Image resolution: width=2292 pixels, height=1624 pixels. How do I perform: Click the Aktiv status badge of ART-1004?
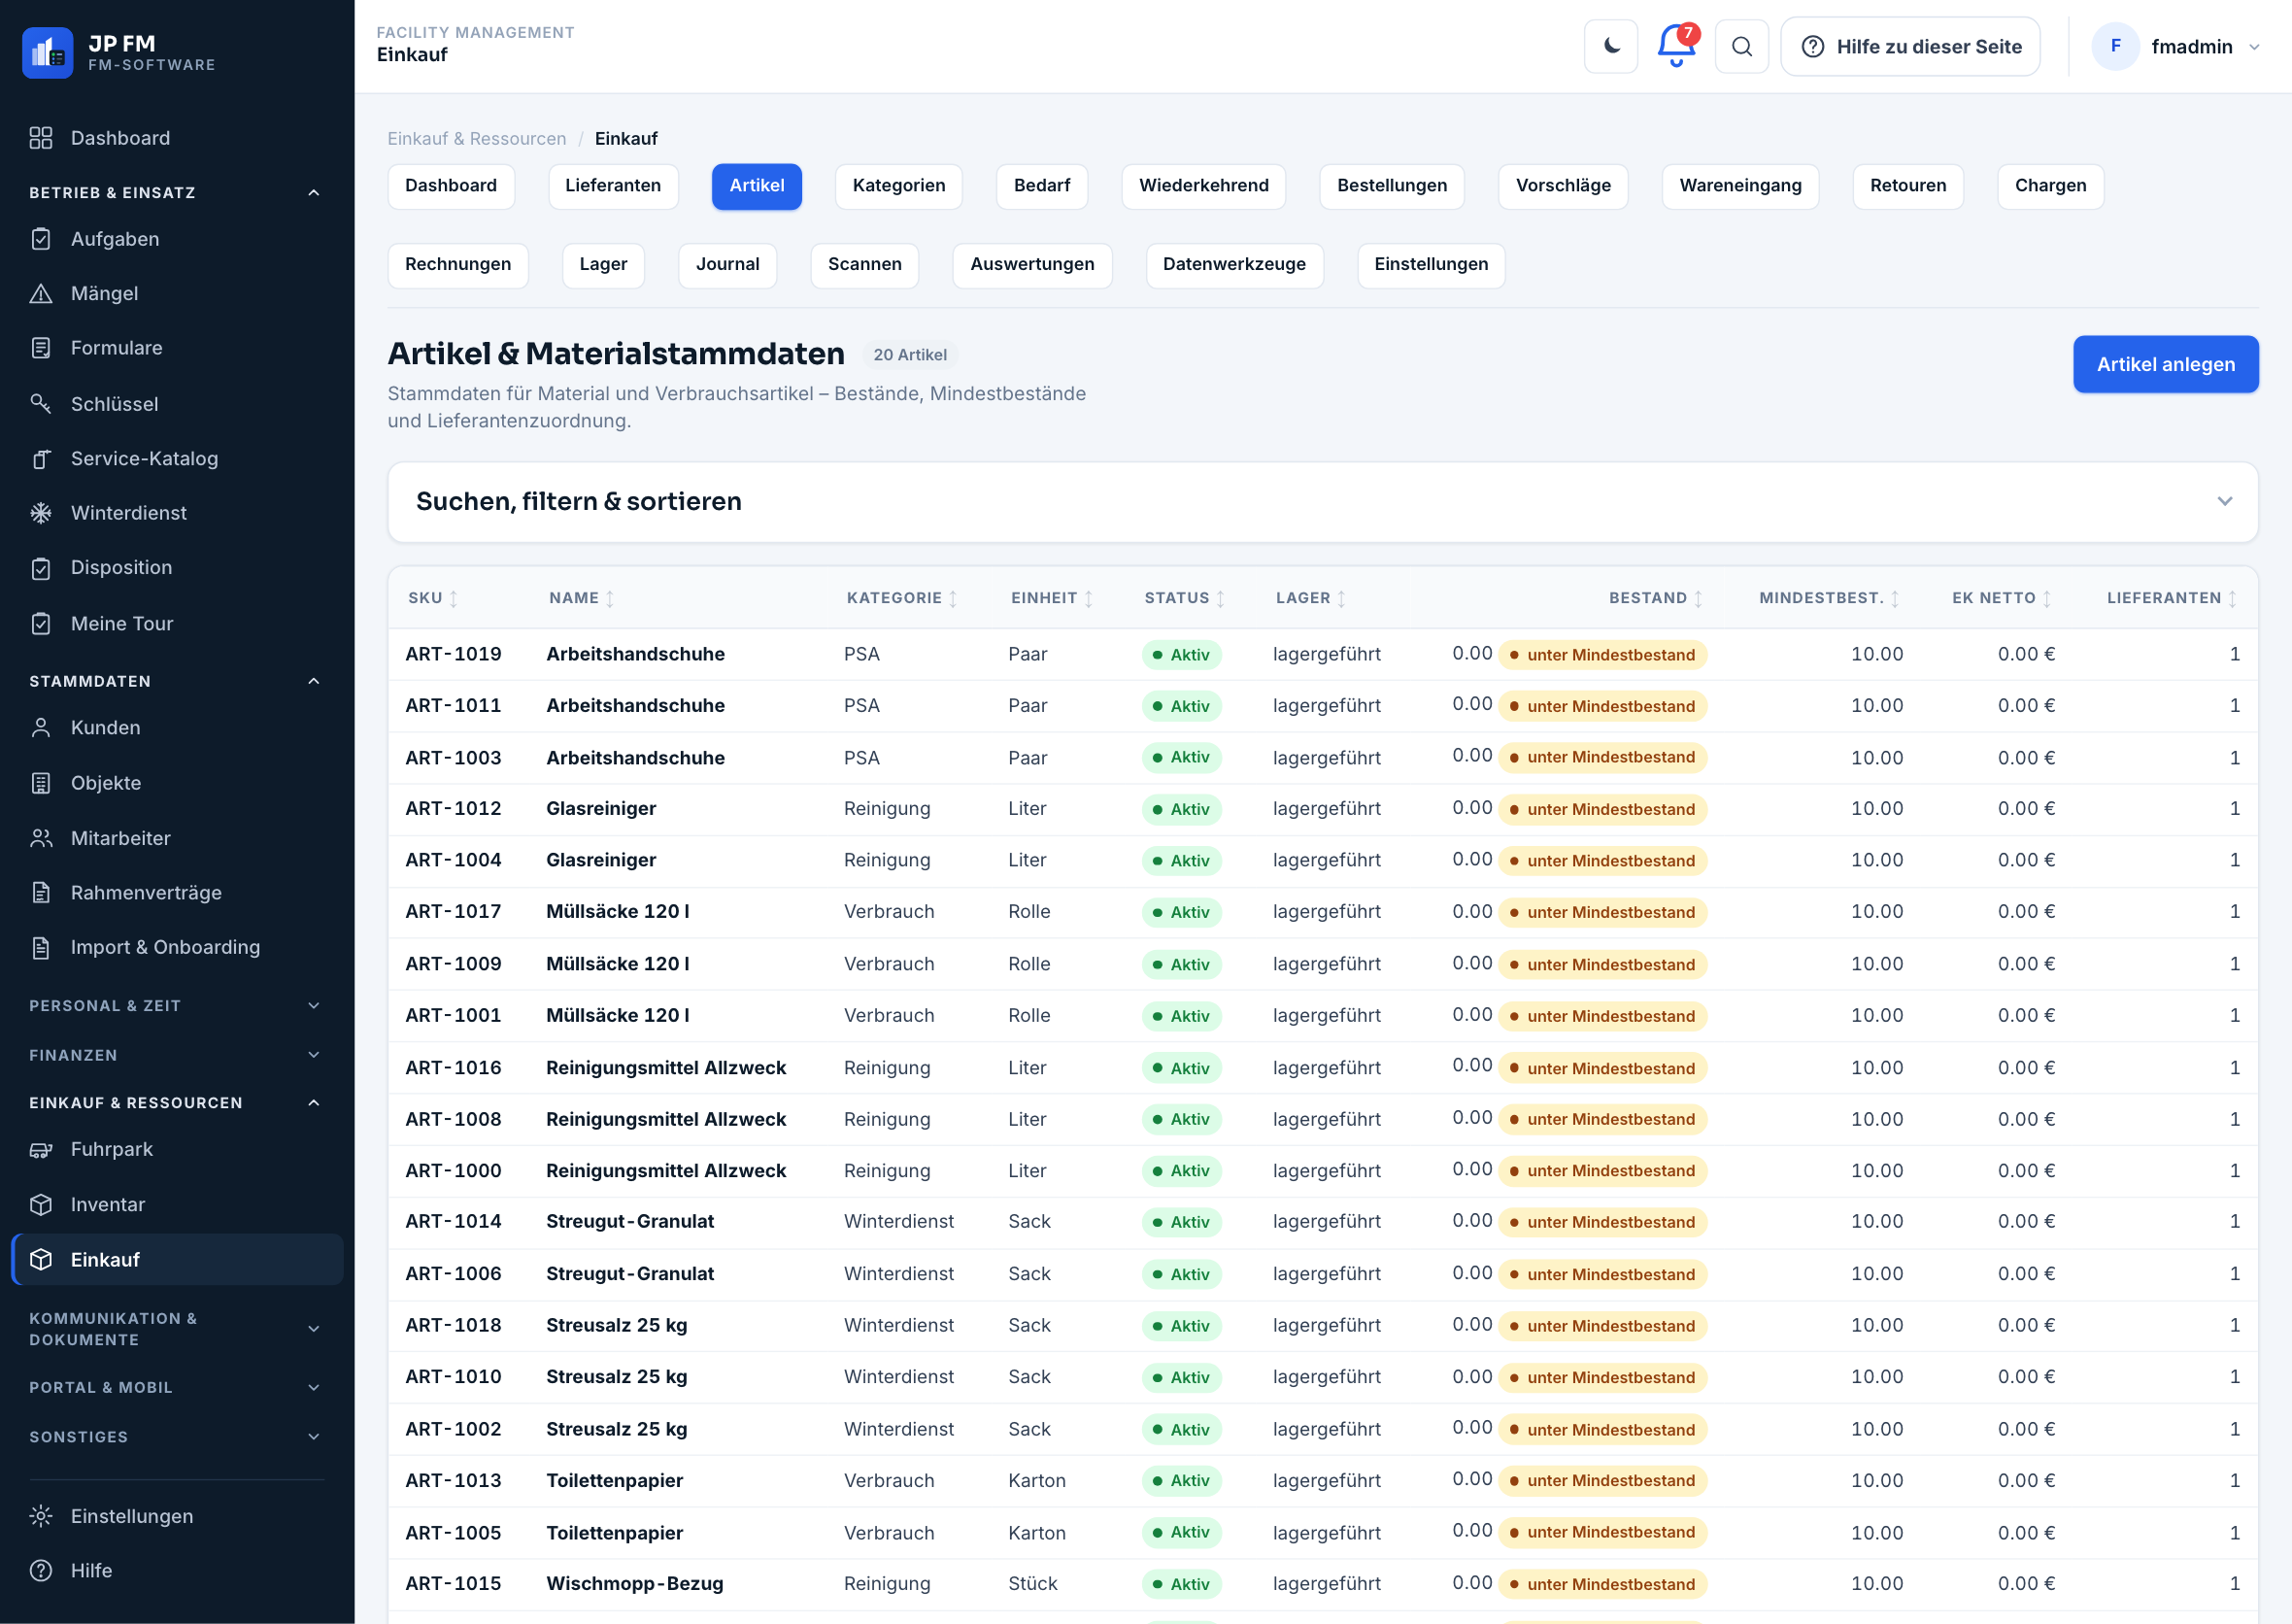tap(1181, 861)
